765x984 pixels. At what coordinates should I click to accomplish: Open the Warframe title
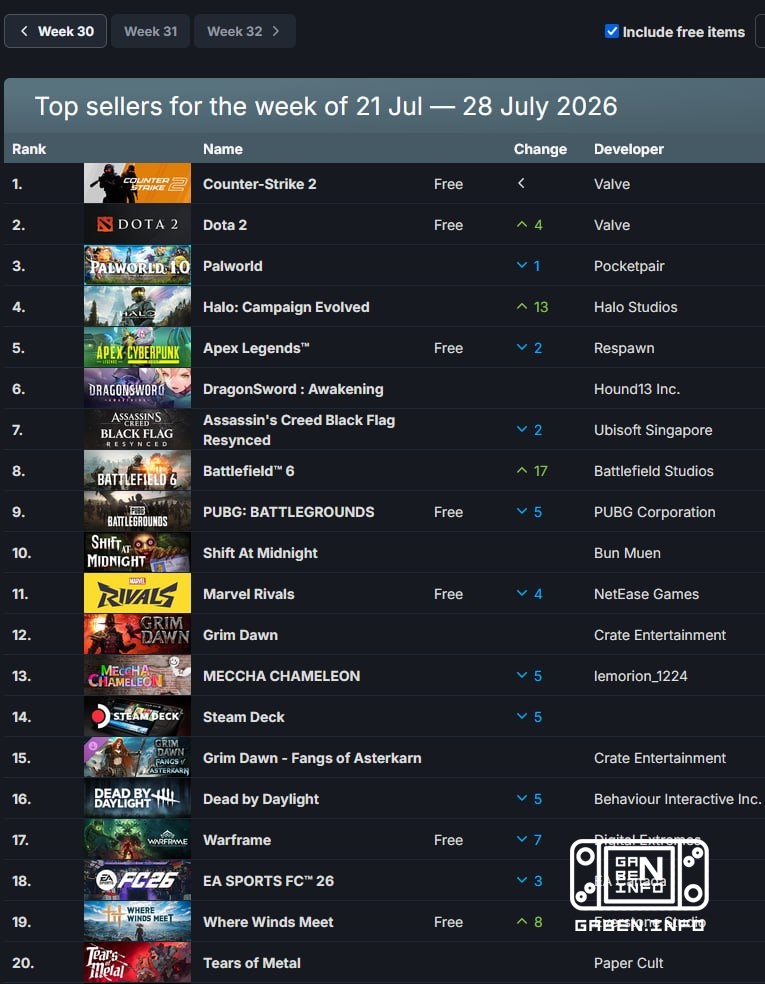point(237,840)
